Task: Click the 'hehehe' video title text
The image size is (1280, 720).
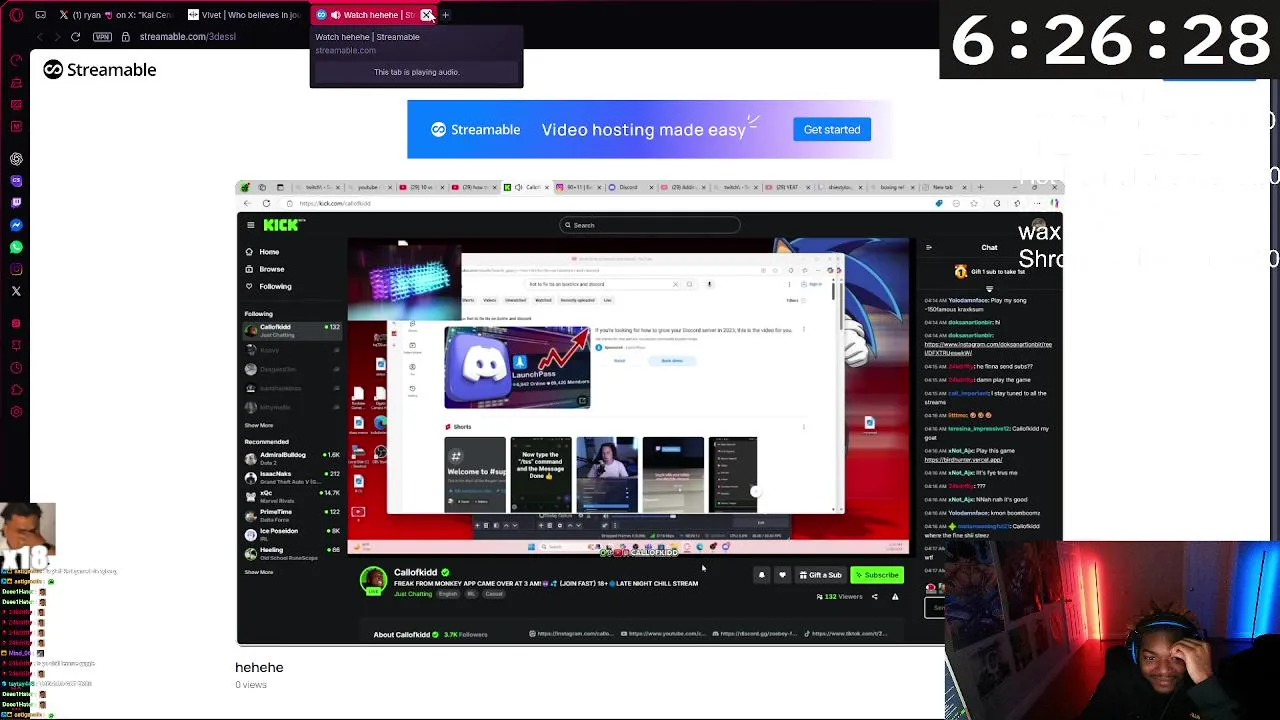Action: coord(259,667)
